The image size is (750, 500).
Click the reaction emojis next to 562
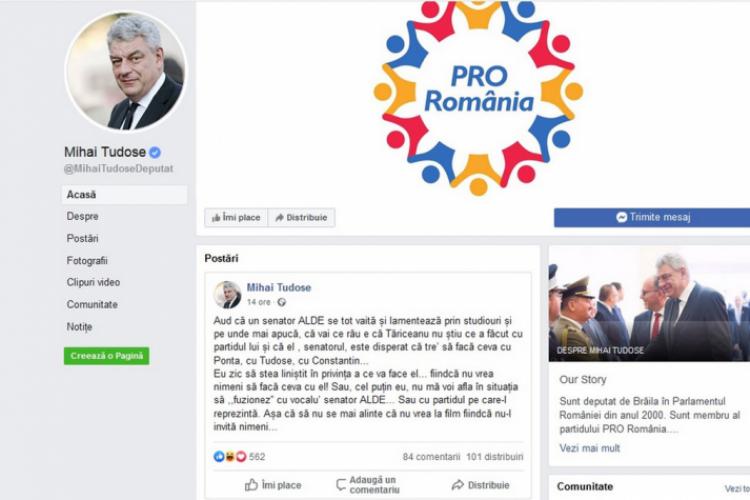coord(230,456)
